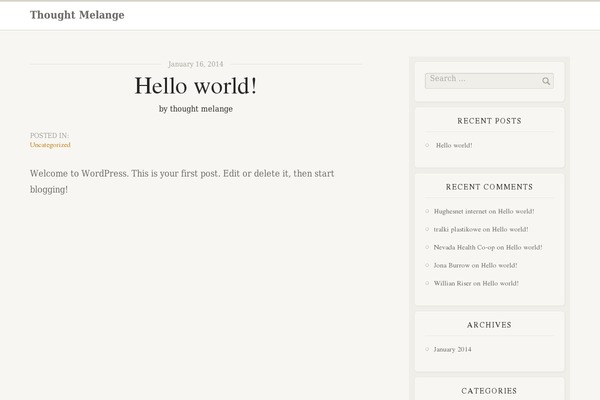The image size is (600, 400).
Task: Click the January 16, 2014 post date
Action: (196, 64)
